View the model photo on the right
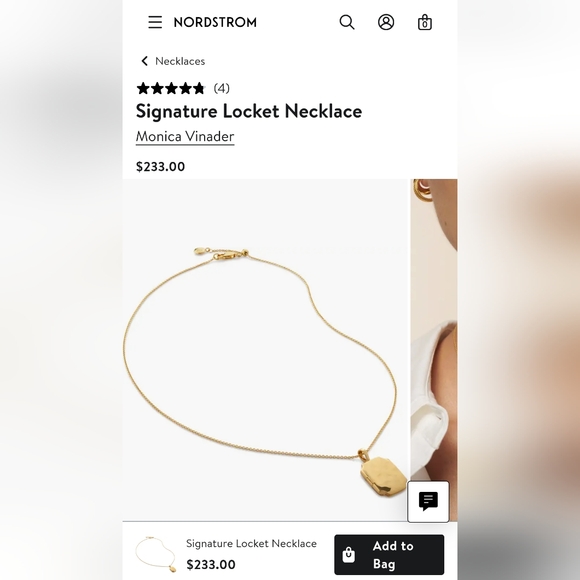Screen dimensions: 580x580 (434, 350)
